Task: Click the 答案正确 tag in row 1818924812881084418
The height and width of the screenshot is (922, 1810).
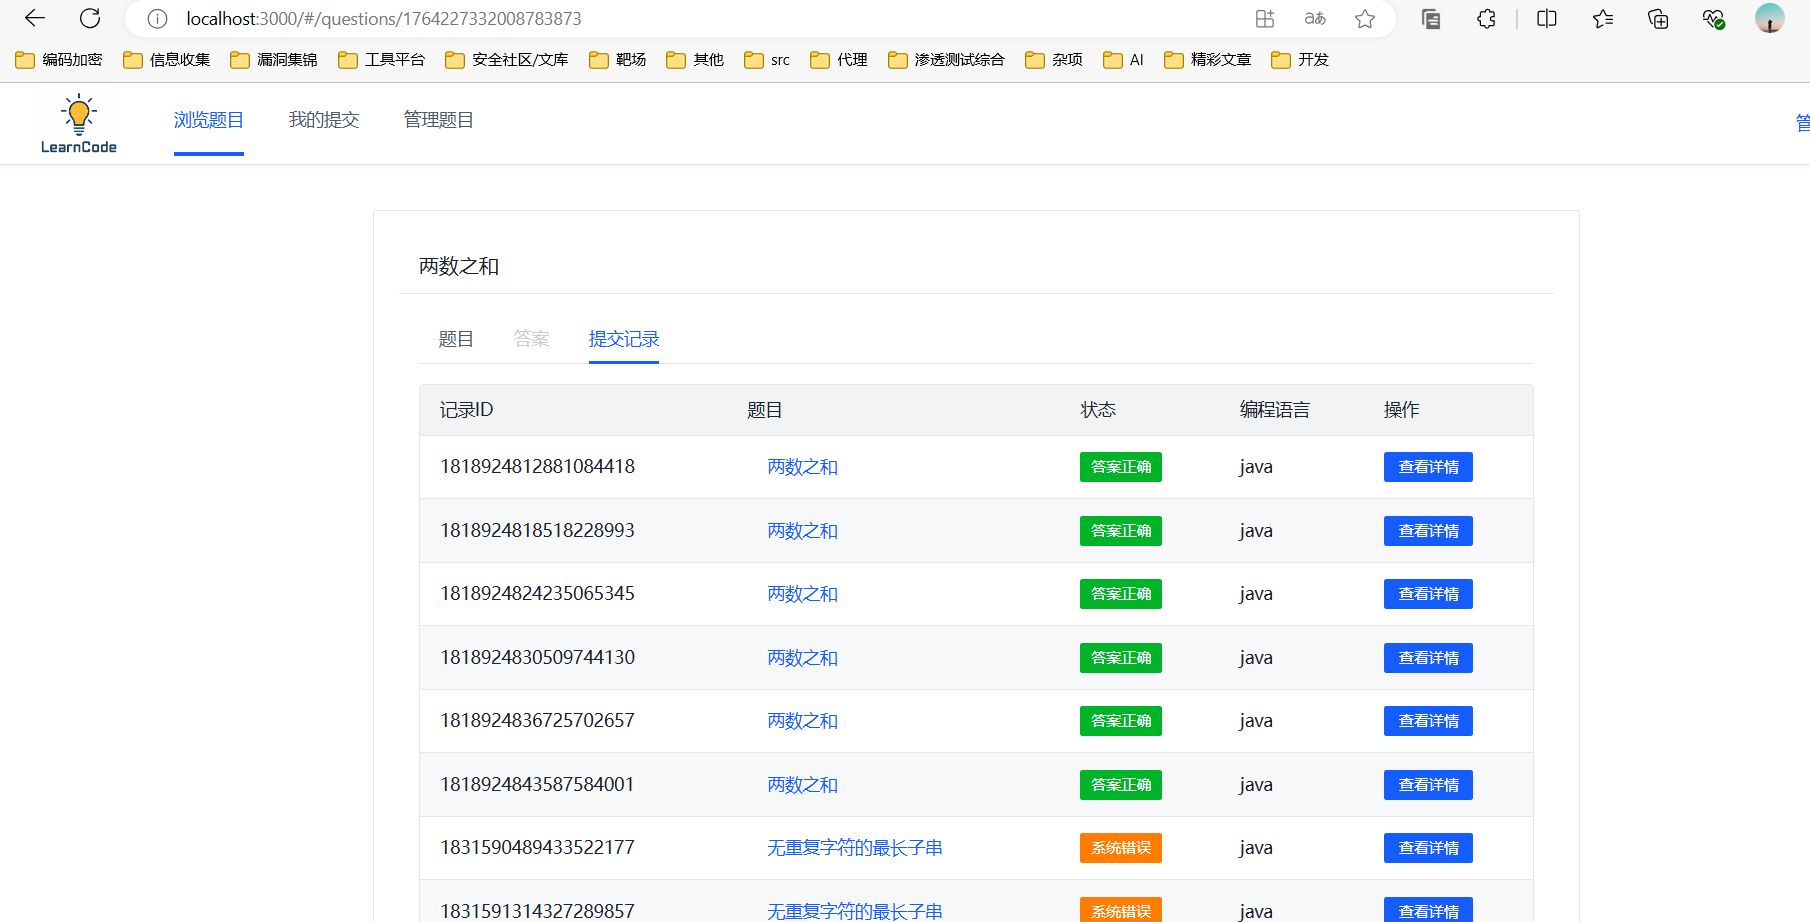Action: [x=1121, y=467]
